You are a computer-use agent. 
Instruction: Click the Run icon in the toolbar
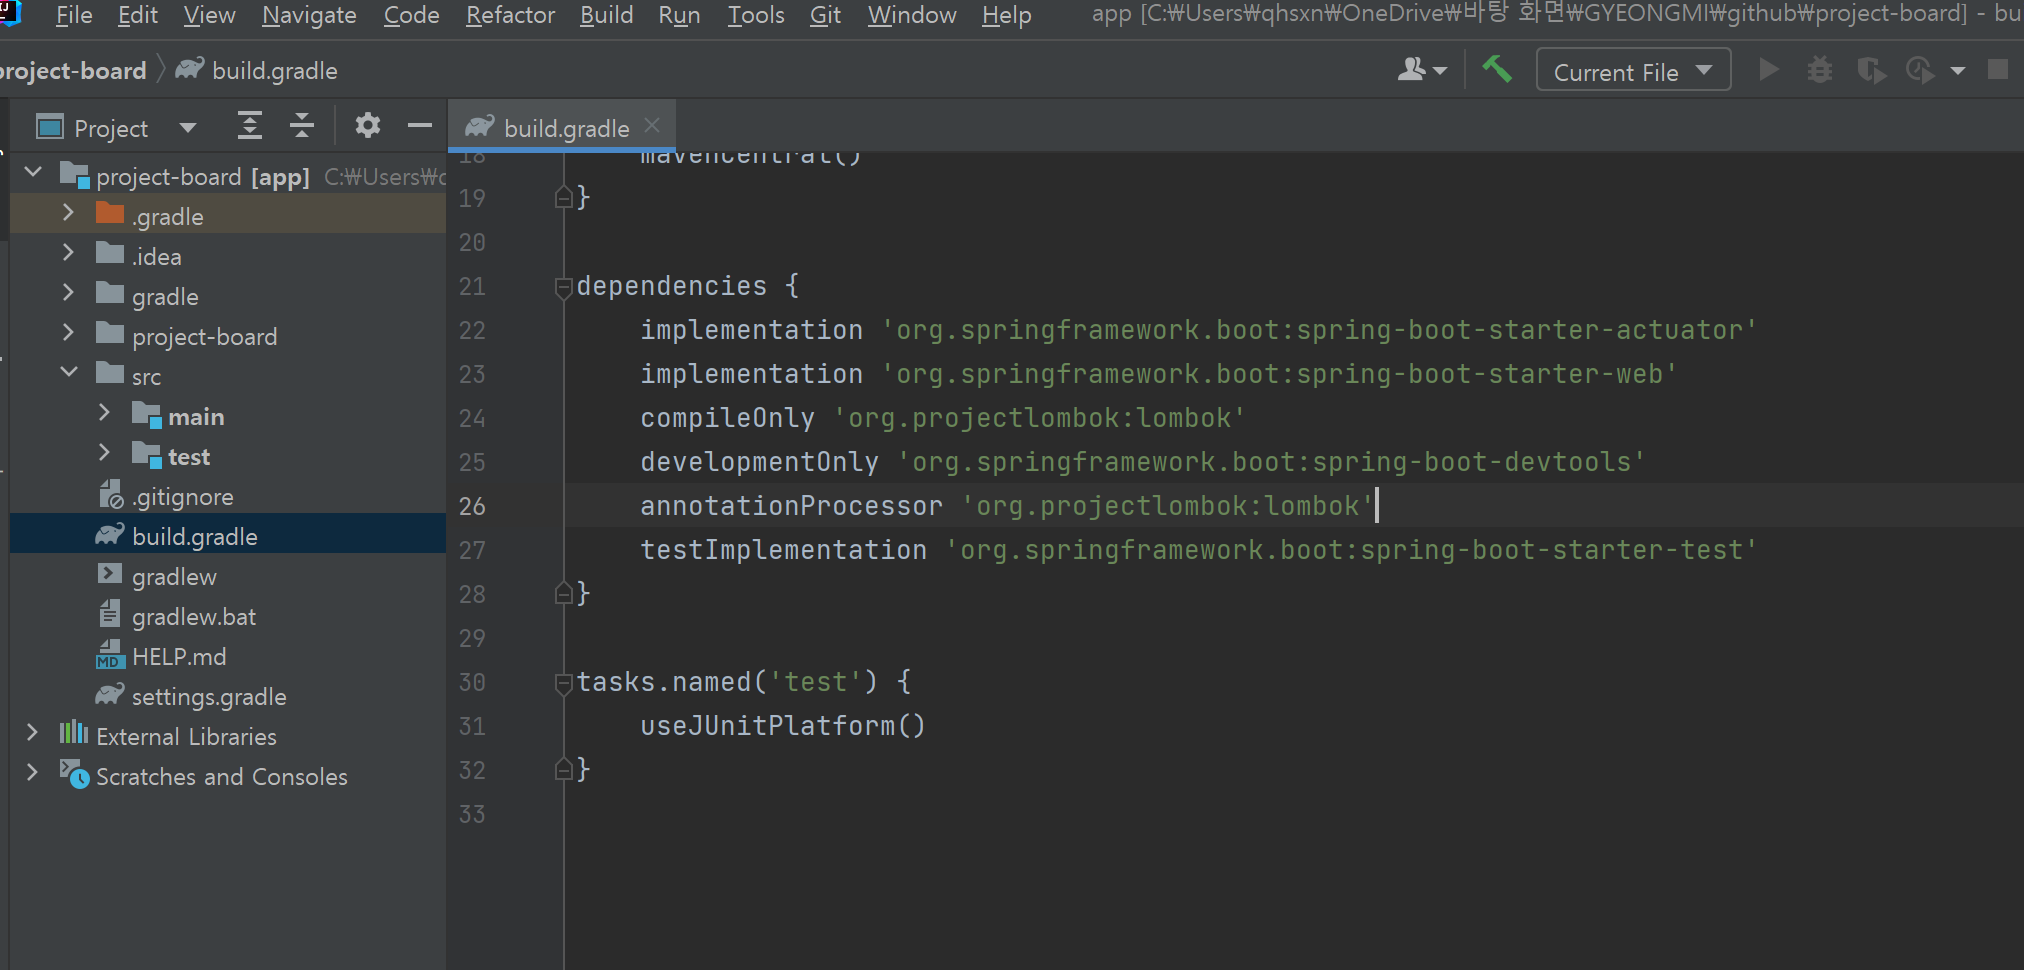pyautogui.click(x=1768, y=69)
